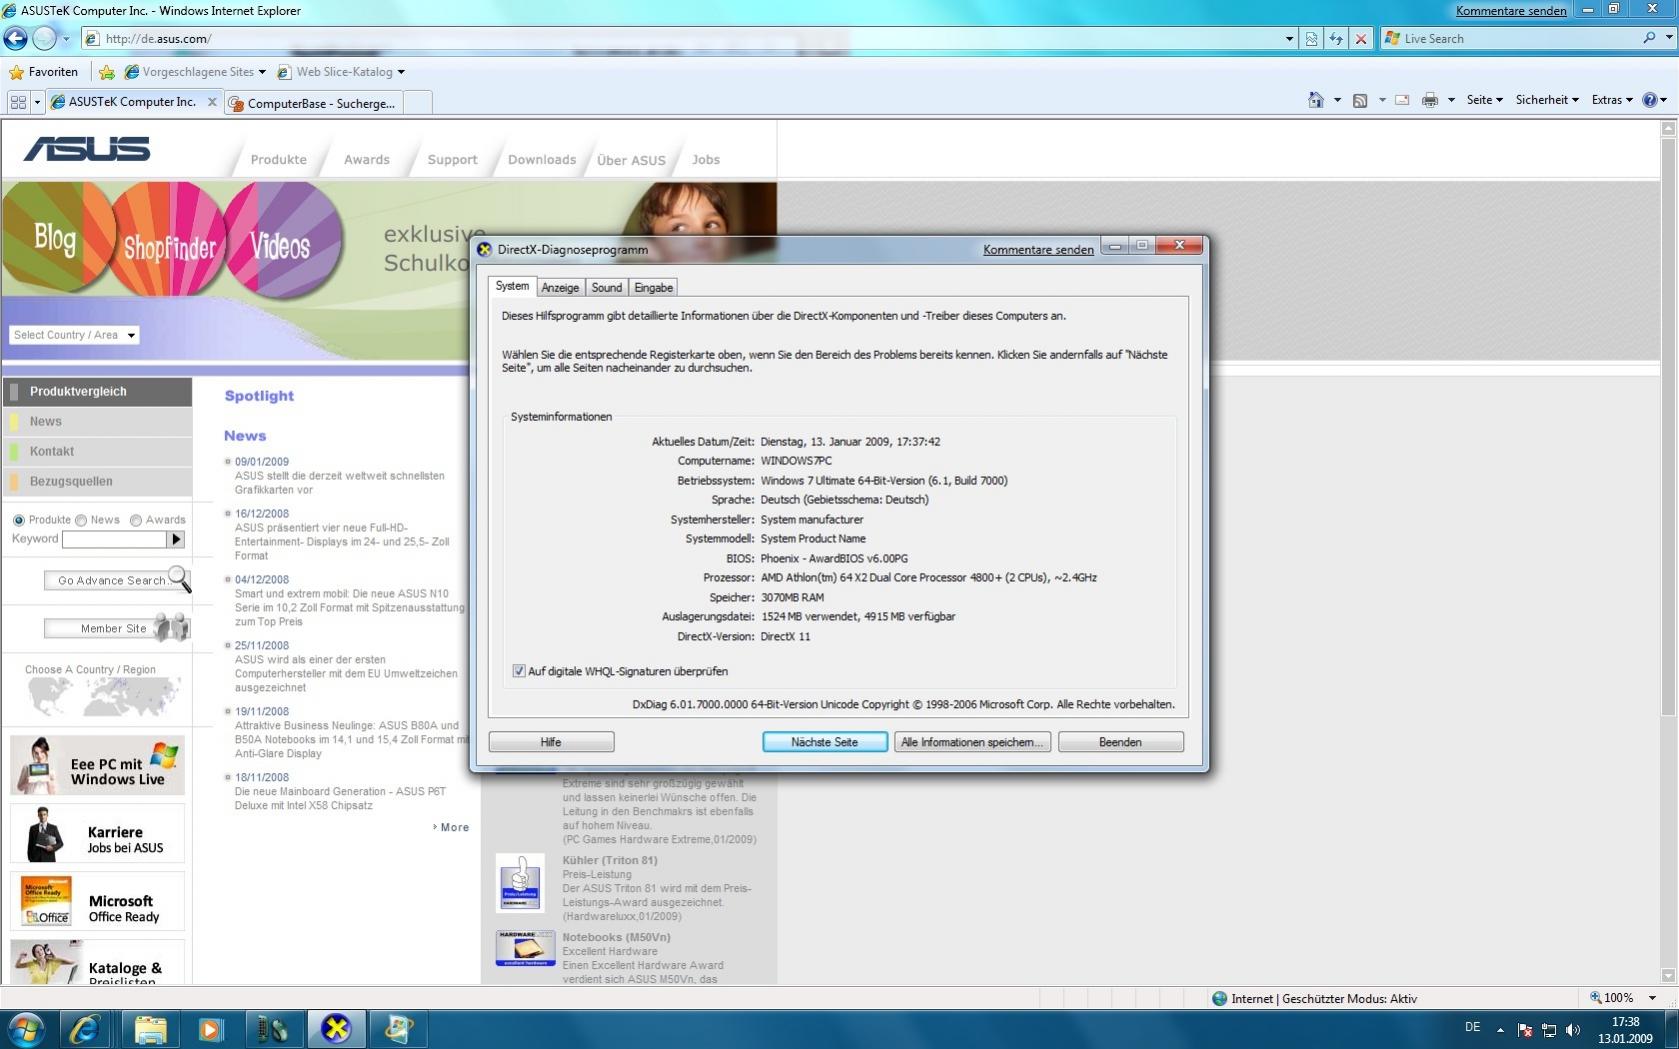Submit keyword search with the arrow button
This screenshot has width=1679, height=1049.
176,539
